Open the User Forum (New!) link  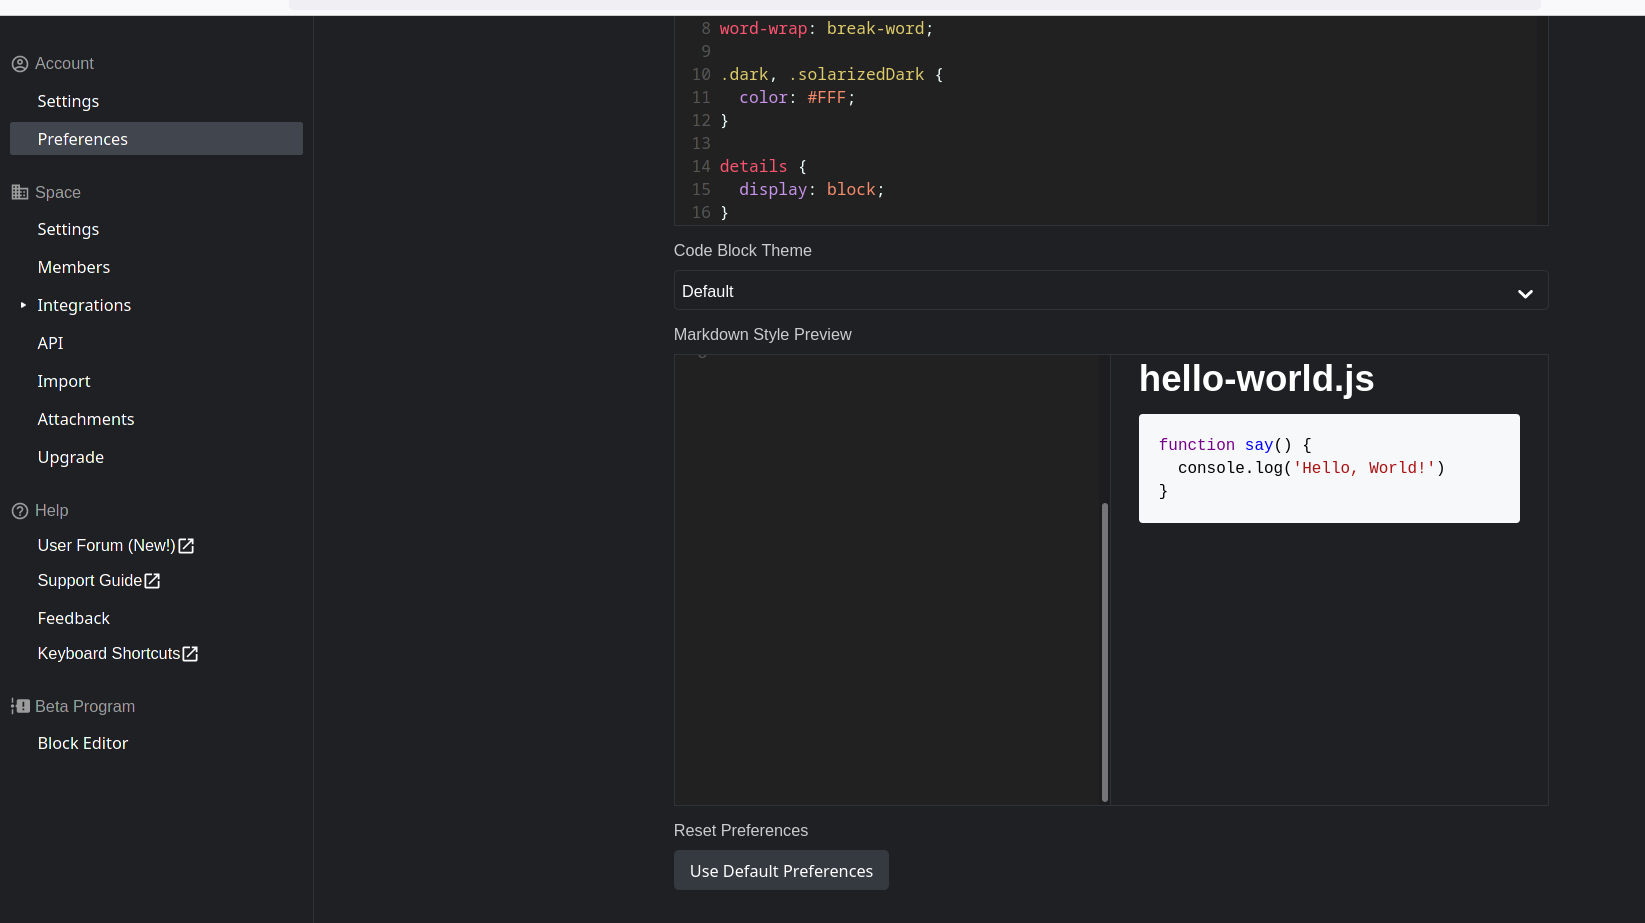106,546
